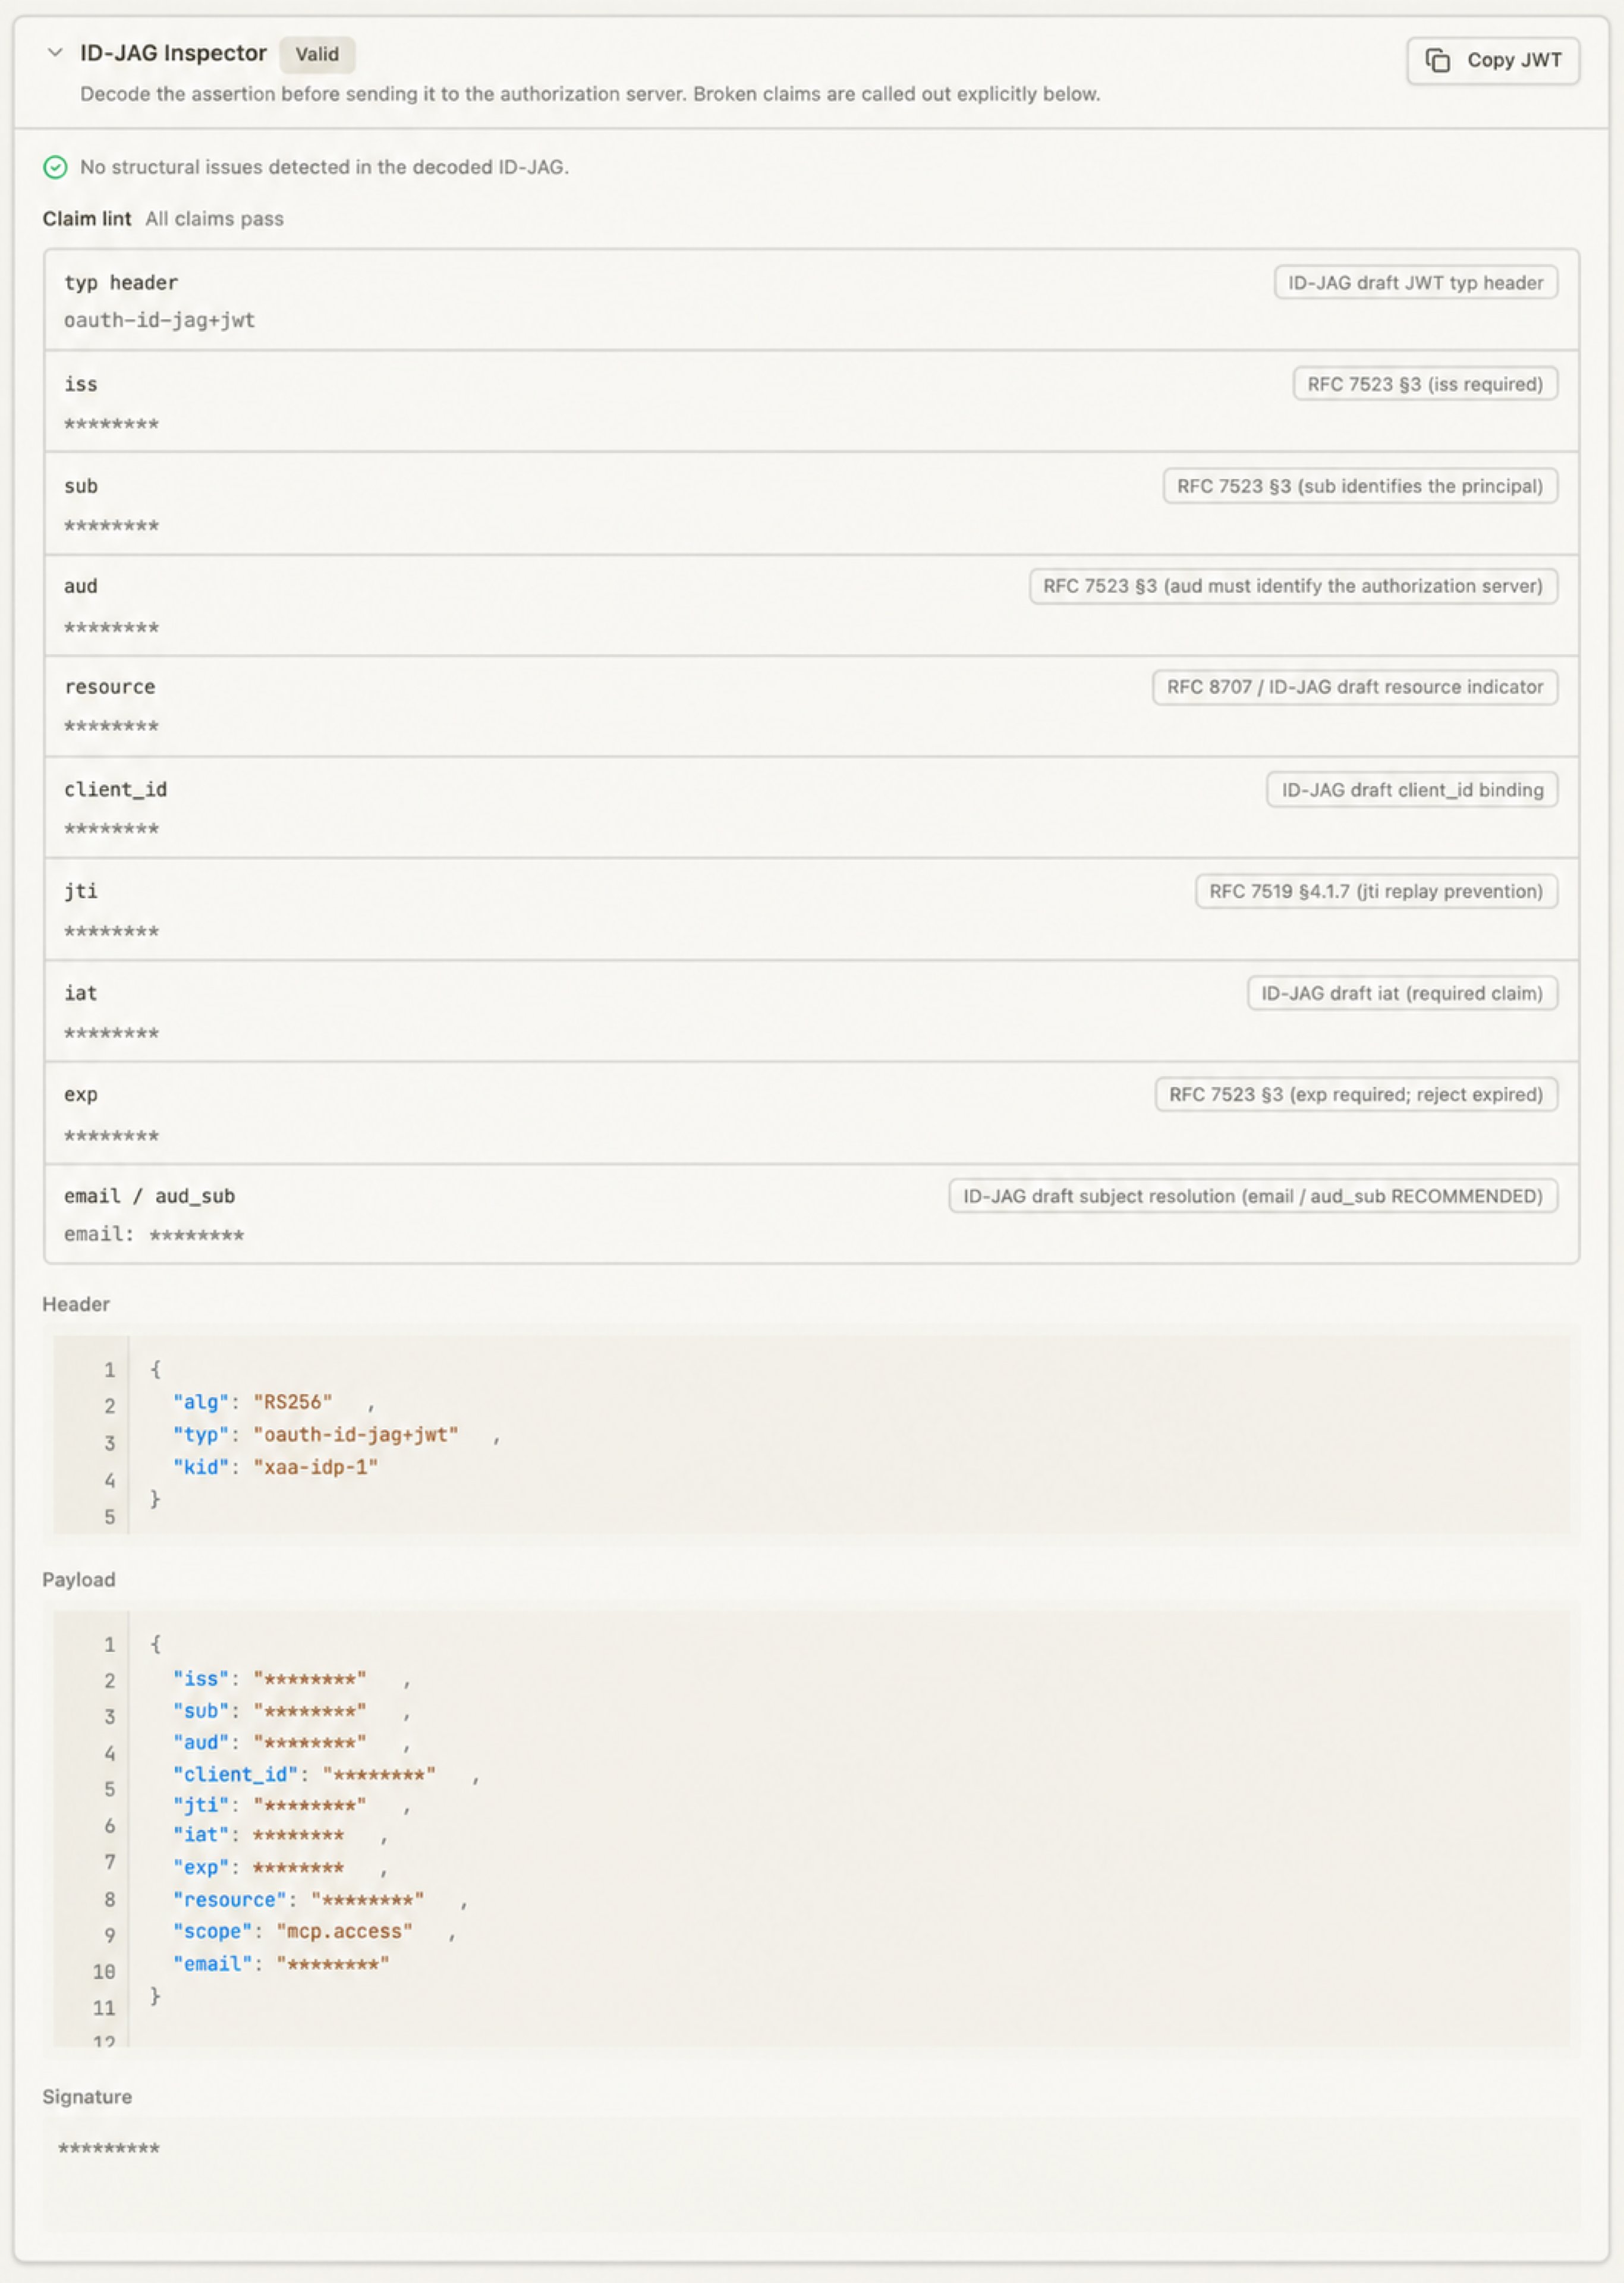Click the 'aud must identify the authorization server' tag
The height and width of the screenshot is (2283, 1624).
coord(1293,586)
